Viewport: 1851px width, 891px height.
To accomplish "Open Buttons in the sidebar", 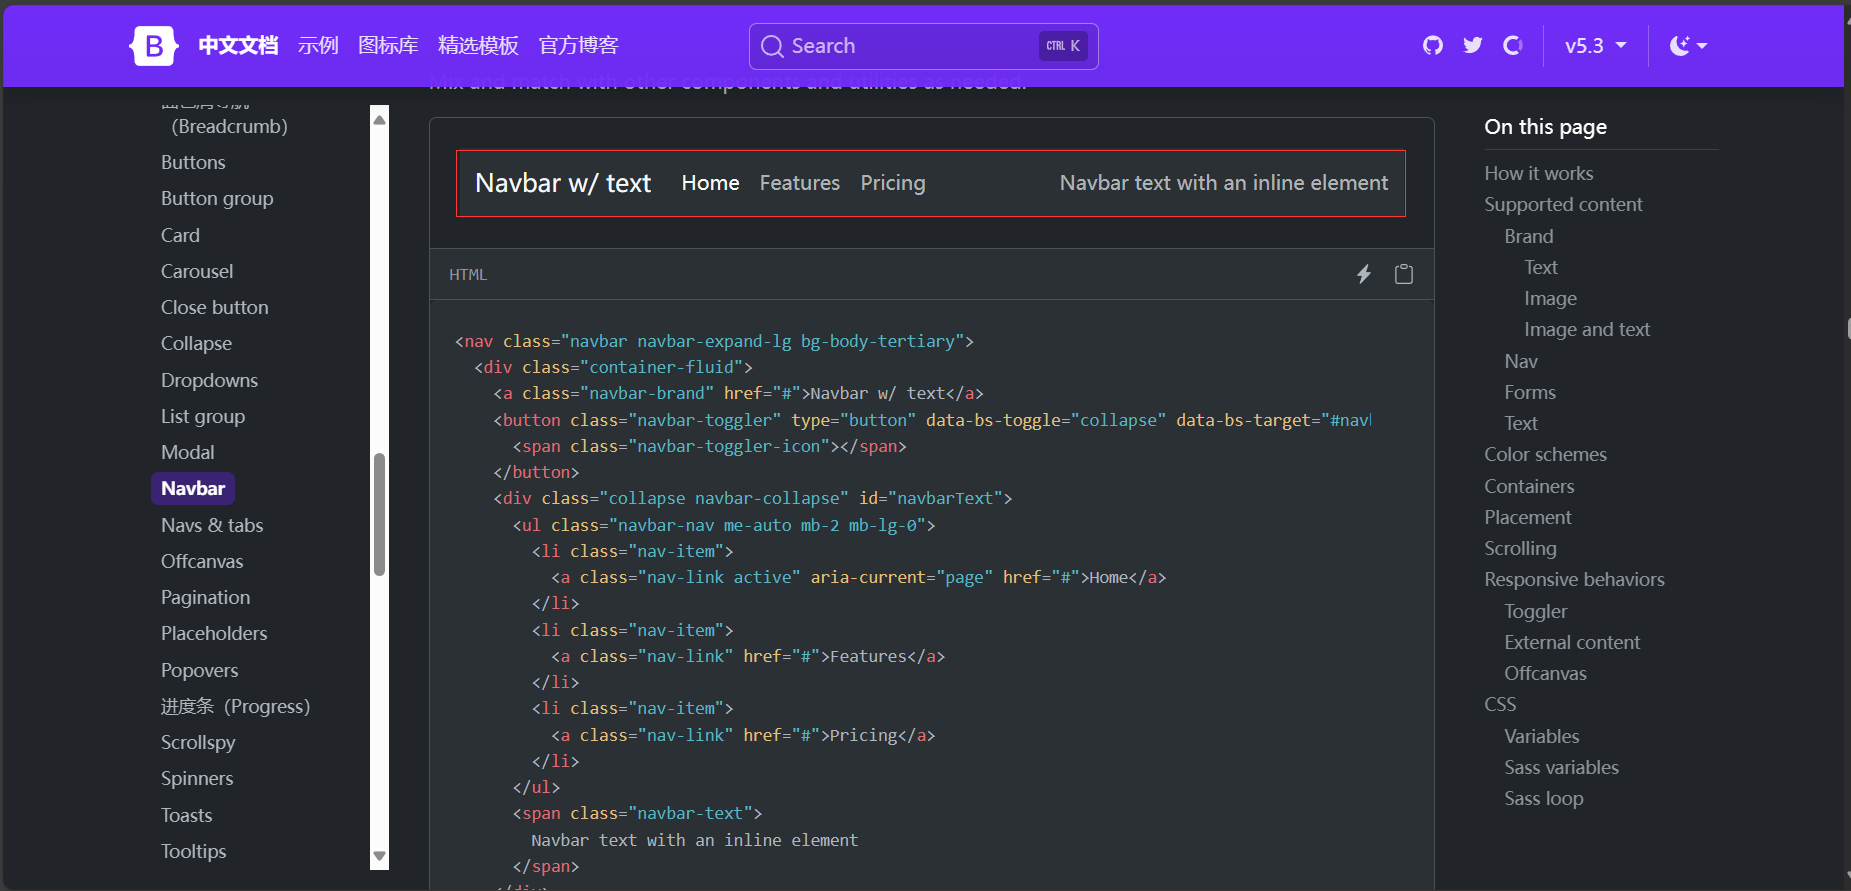I will tap(193, 162).
